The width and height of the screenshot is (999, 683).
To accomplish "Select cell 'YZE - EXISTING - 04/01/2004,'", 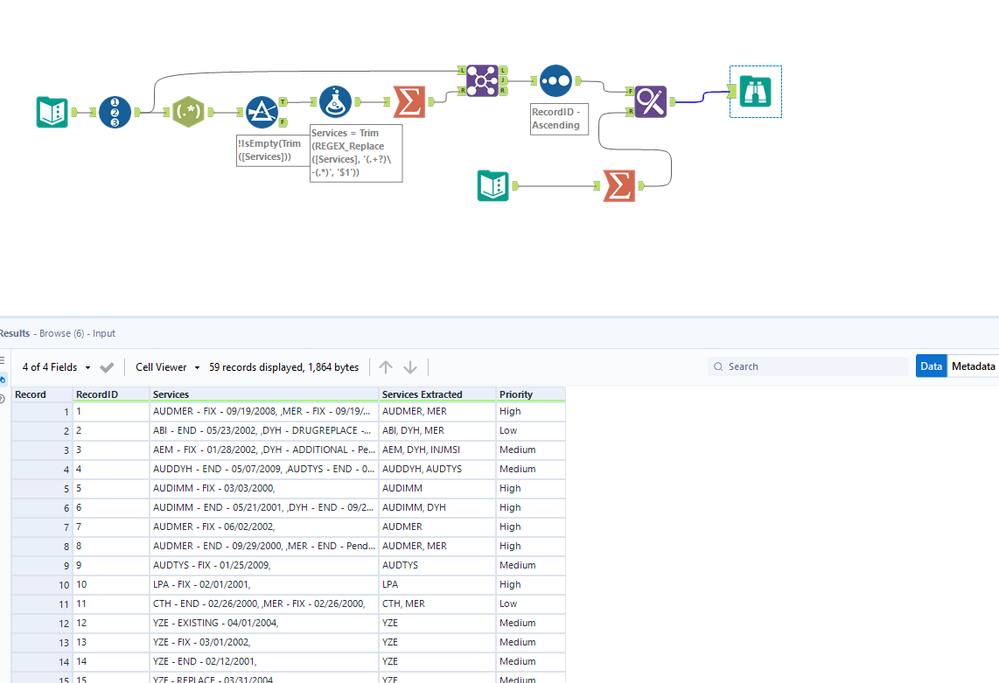I will [264, 622].
